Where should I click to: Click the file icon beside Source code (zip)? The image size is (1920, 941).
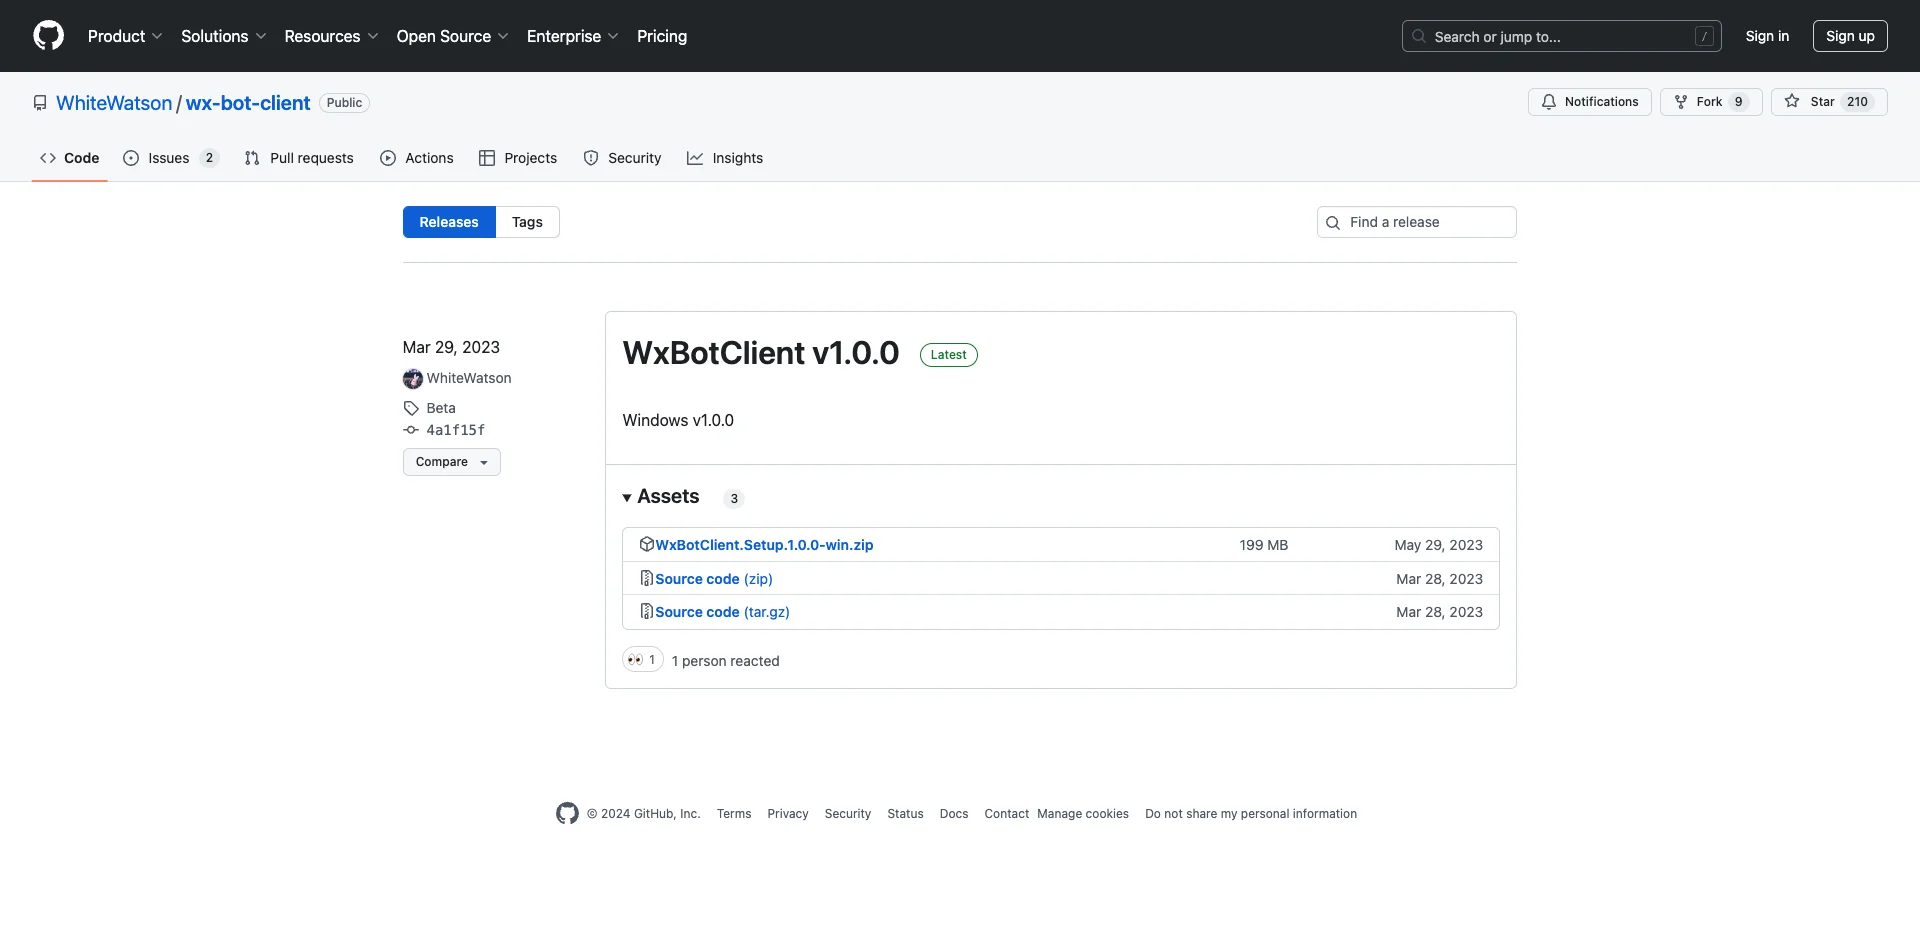647,578
